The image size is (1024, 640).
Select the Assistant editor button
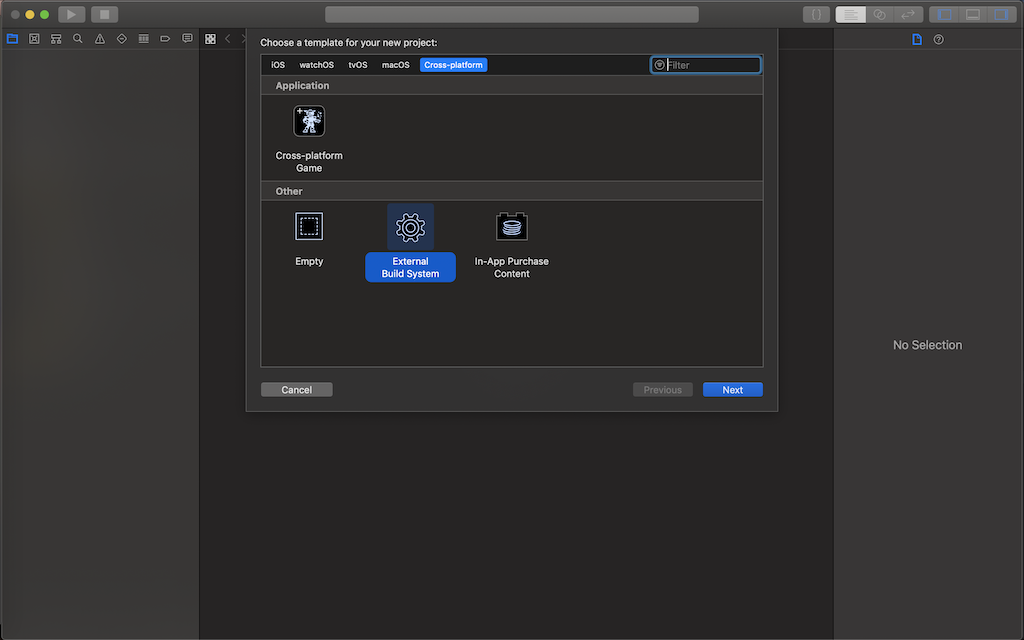pyautogui.click(x=880, y=14)
